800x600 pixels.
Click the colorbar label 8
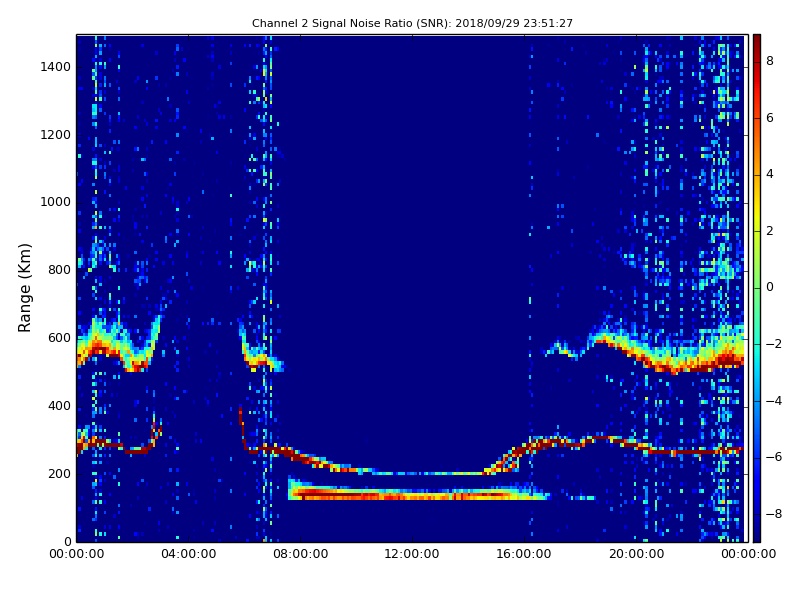(770, 61)
